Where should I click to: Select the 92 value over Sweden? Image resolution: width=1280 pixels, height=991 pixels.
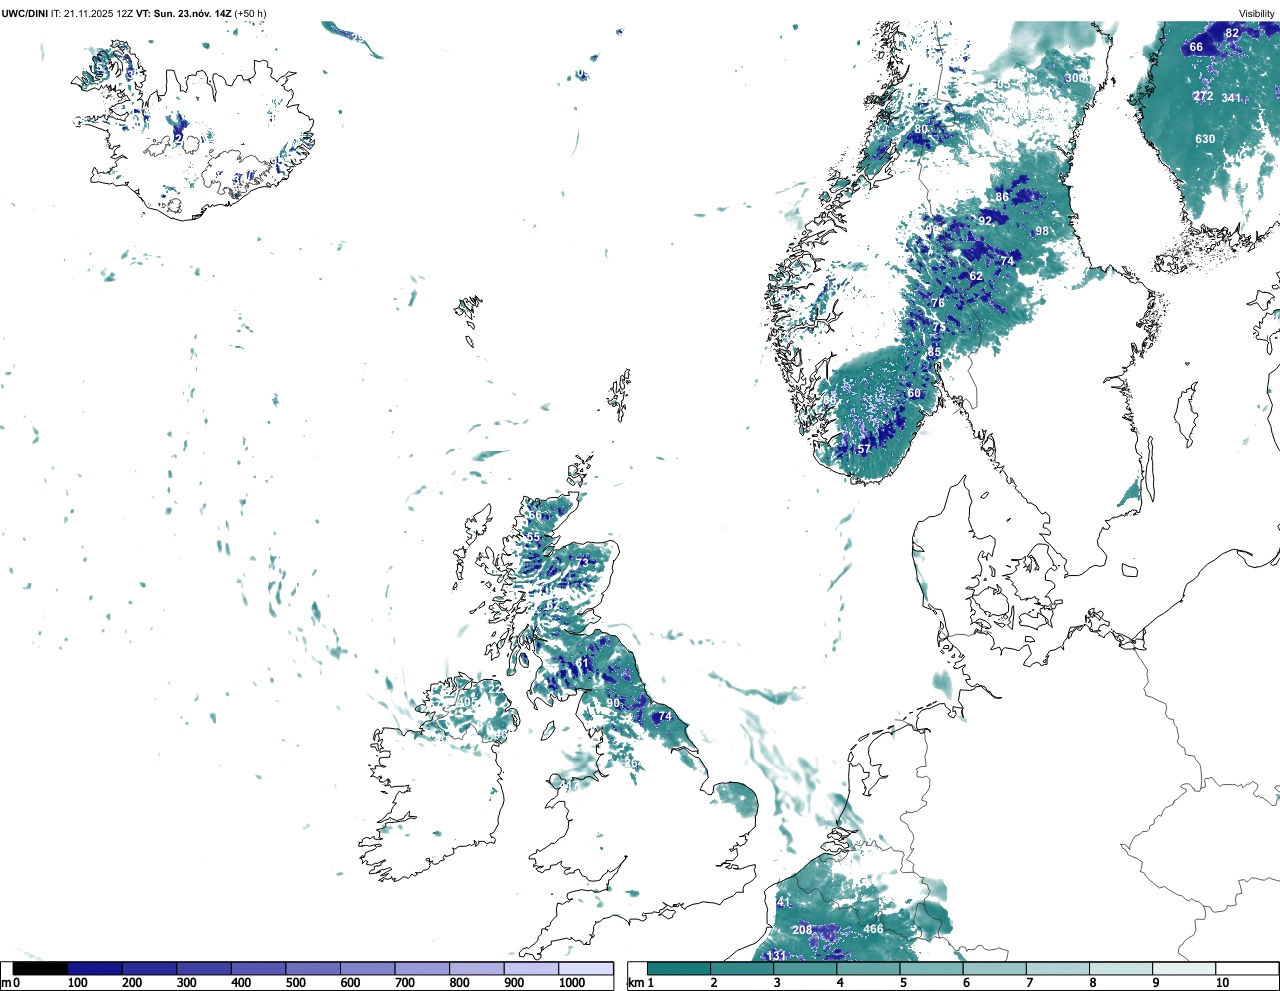[x=985, y=221]
